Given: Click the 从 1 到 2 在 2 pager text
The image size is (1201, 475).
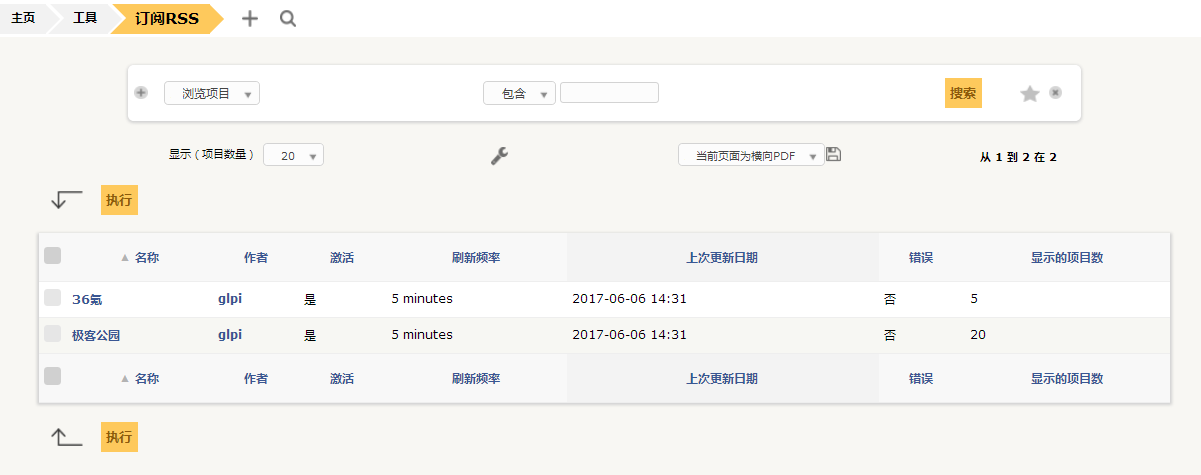Looking at the screenshot, I should [1018, 157].
